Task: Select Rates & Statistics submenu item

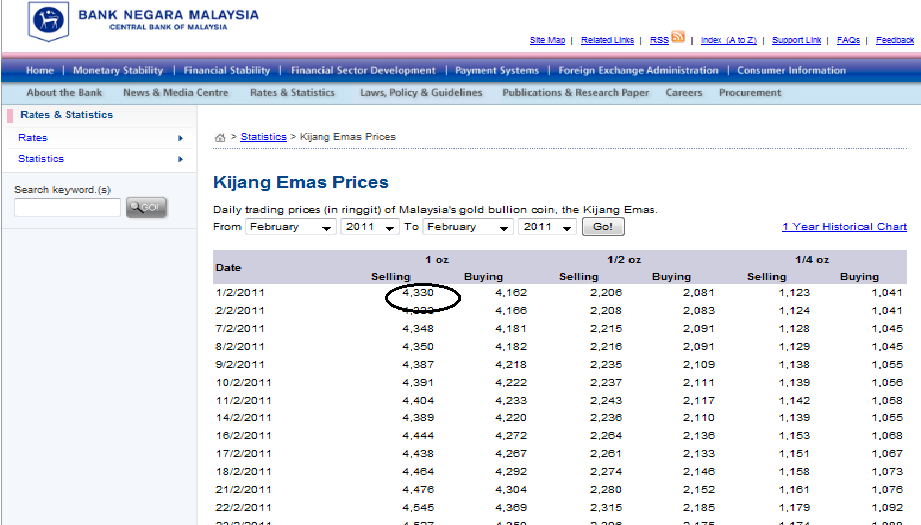Action: click(293, 93)
